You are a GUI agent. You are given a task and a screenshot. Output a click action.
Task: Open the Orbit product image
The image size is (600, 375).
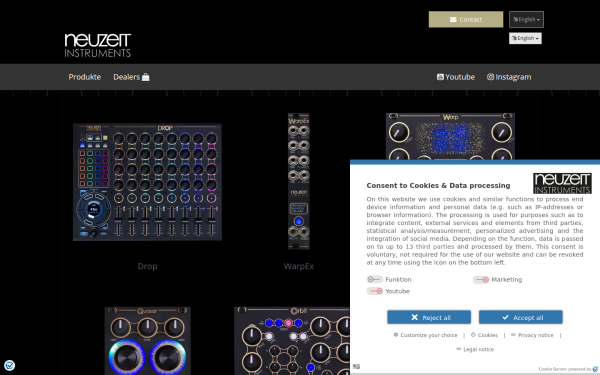tap(292, 341)
